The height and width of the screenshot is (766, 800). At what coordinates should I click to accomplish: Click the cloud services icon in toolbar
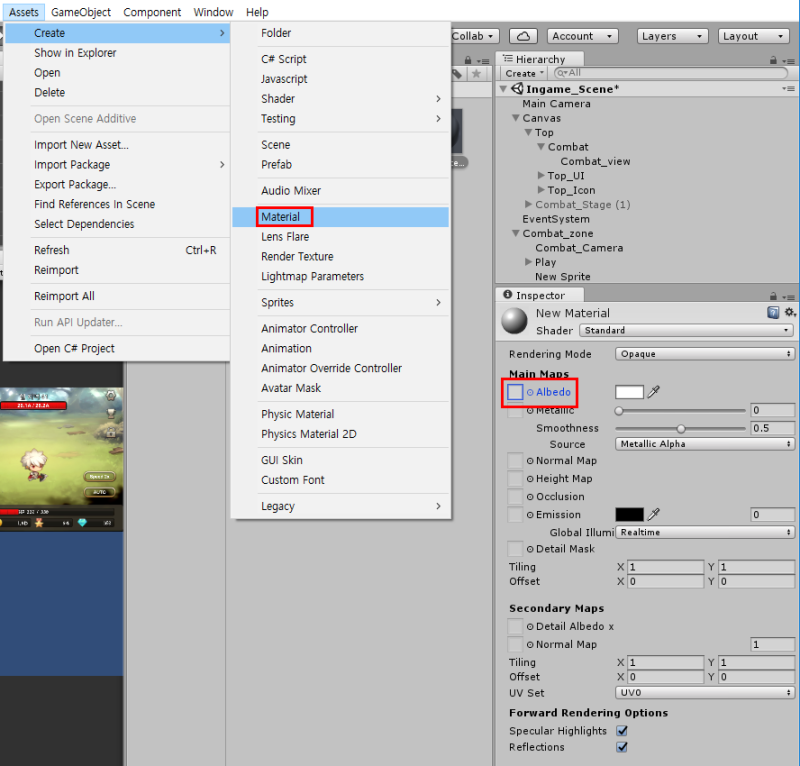tap(524, 35)
